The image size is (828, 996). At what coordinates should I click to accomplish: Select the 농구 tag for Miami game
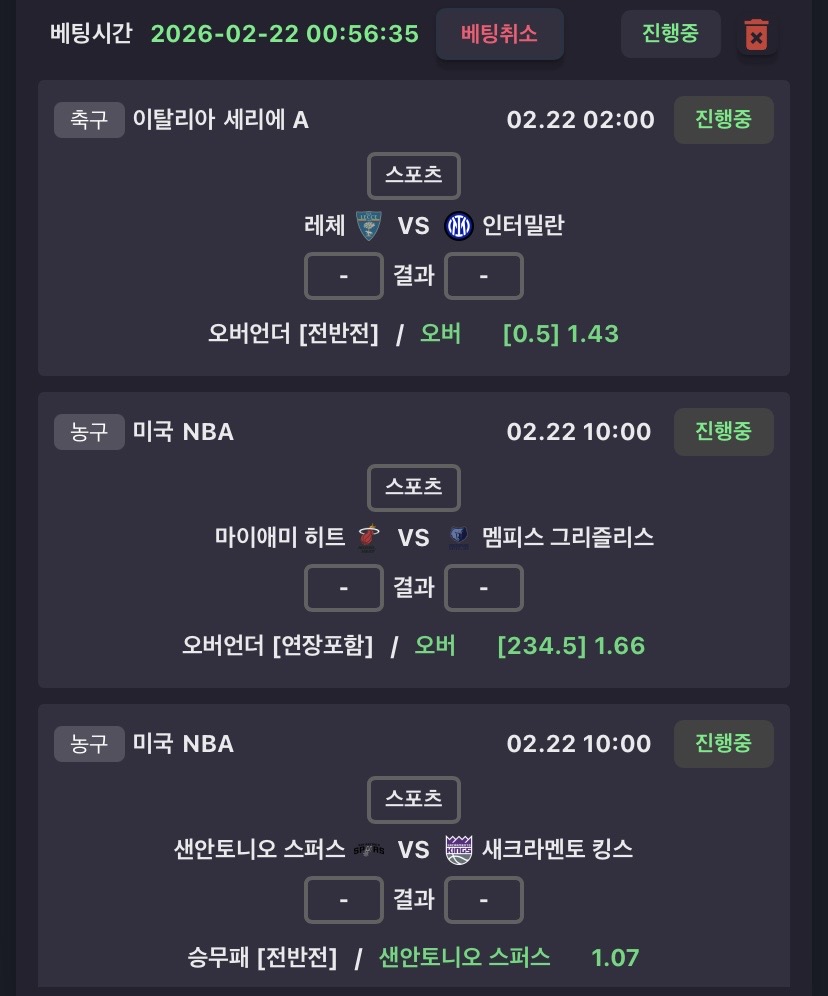pyautogui.click(x=89, y=432)
